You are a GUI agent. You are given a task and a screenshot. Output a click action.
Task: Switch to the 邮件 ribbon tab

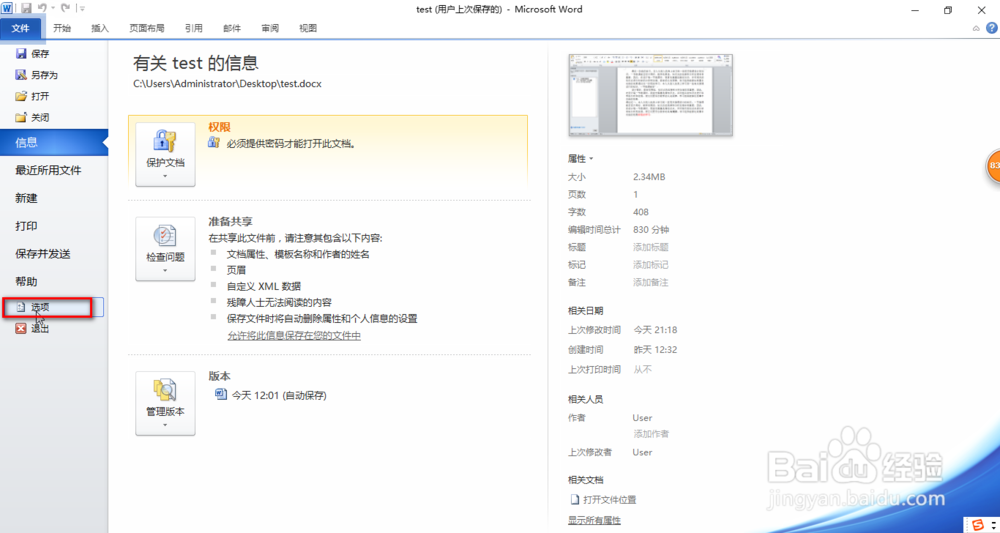pos(232,28)
